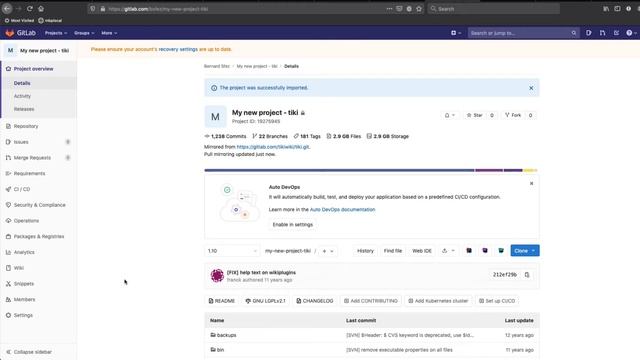Open the to-do list icon in navbar
The height and width of the screenshot is (360, 640).
tap(616, 33)
